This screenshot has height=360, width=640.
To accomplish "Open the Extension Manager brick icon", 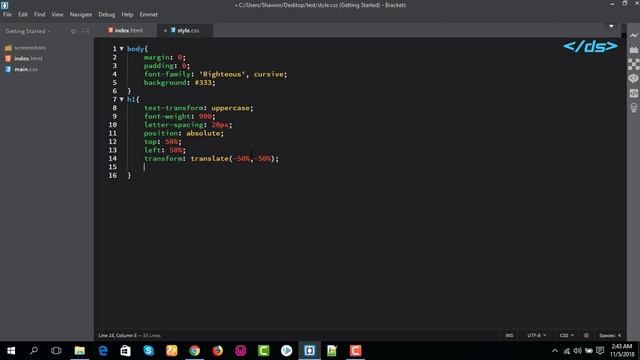I will 633,50.
